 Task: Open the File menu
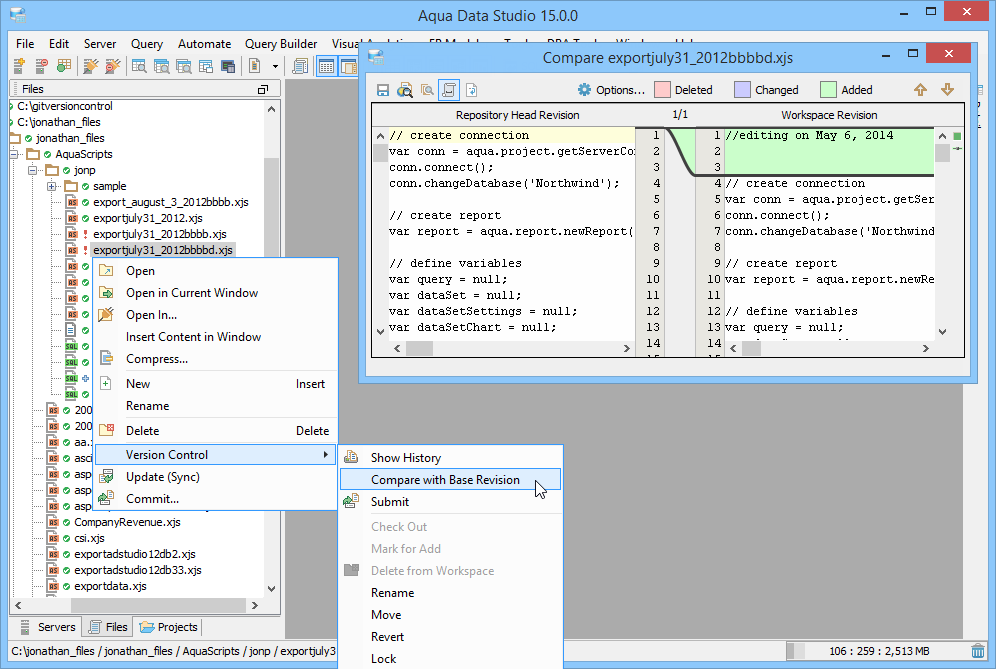(25, 44)
